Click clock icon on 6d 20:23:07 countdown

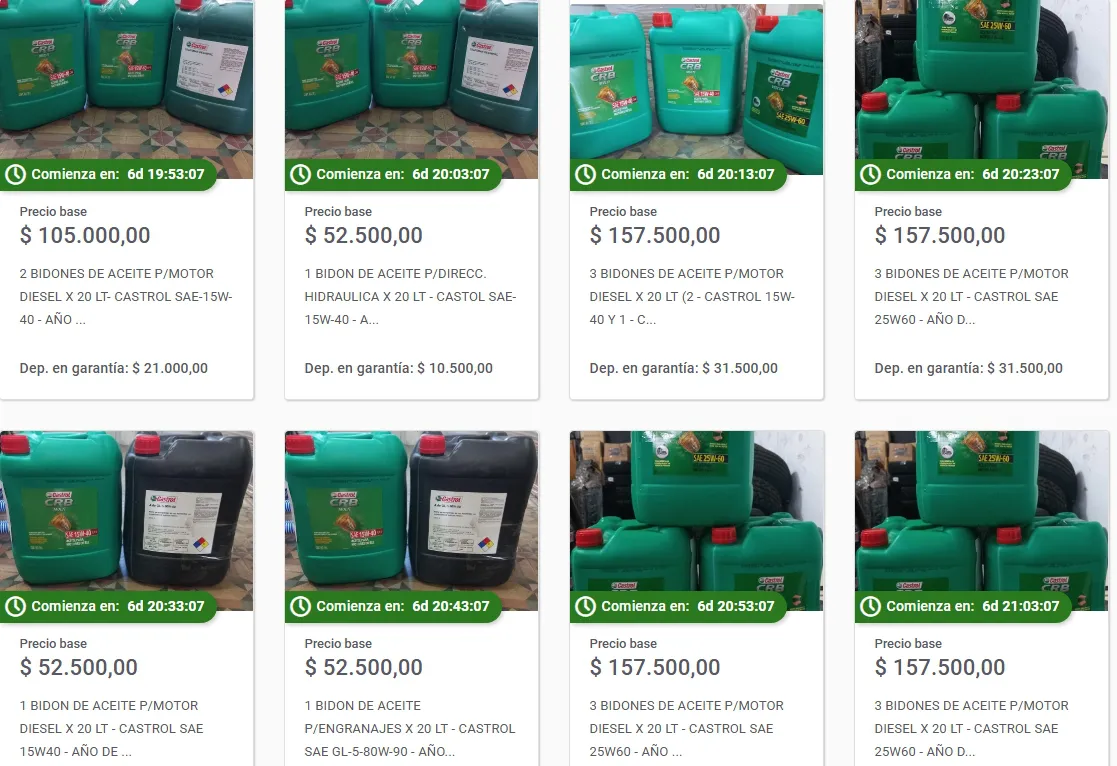coord(871,174)
